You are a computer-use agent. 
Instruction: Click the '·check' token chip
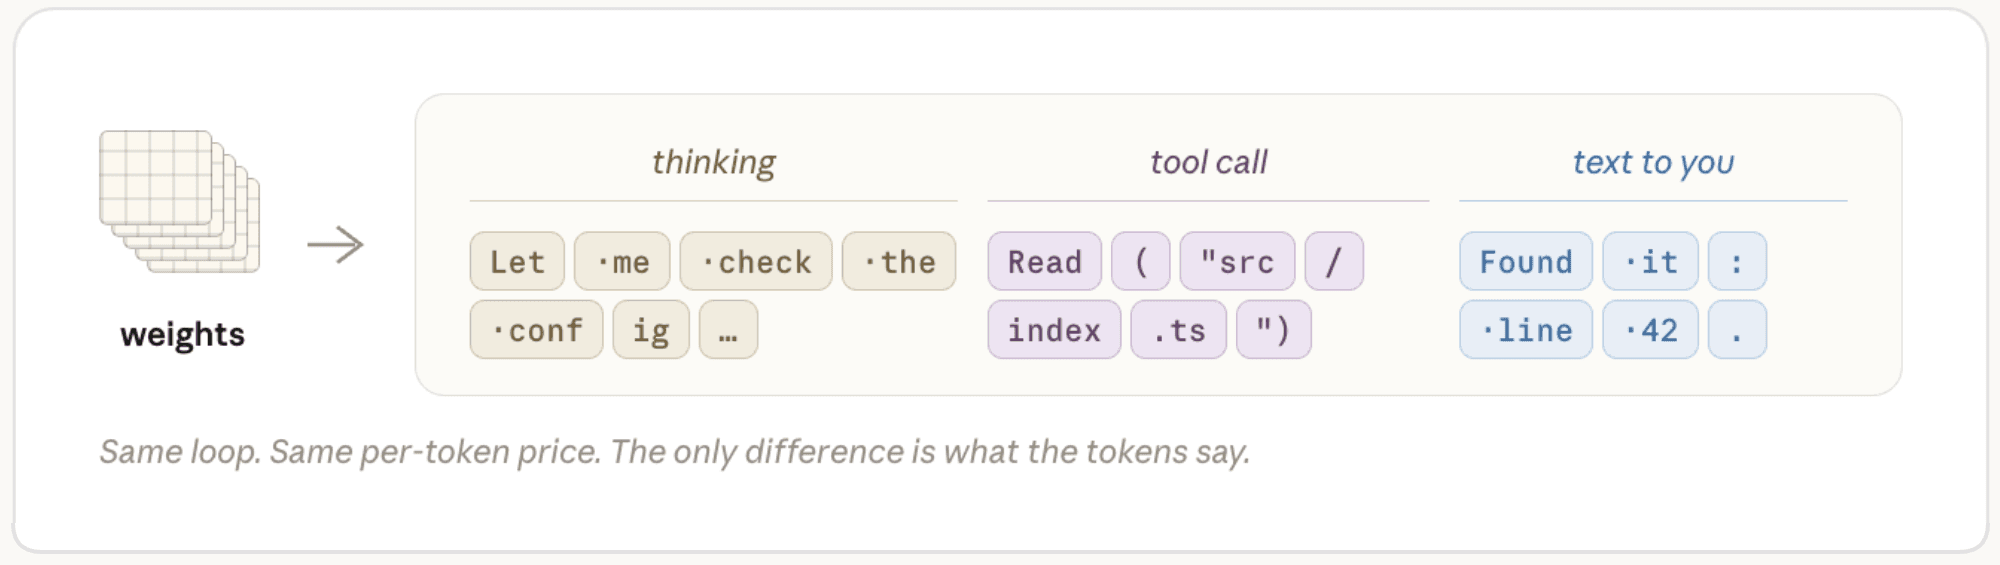(756, 262)
